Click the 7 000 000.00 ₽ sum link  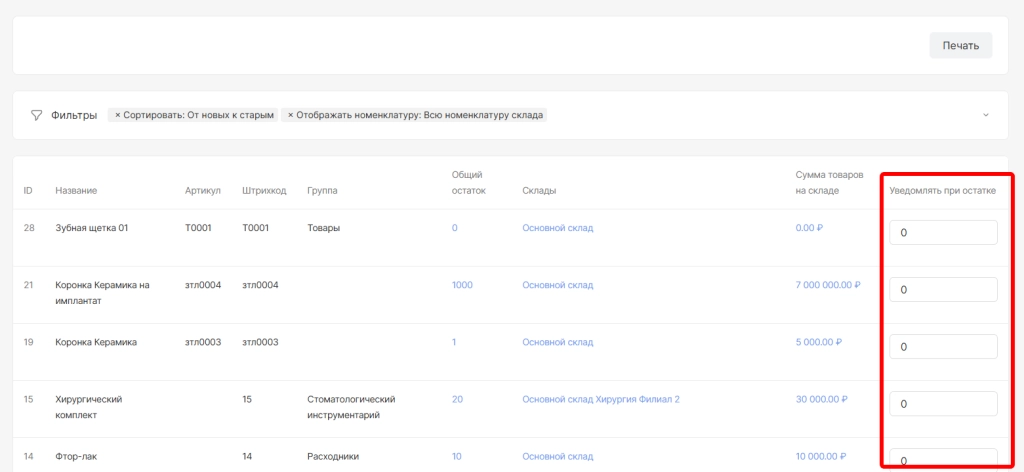828,285
